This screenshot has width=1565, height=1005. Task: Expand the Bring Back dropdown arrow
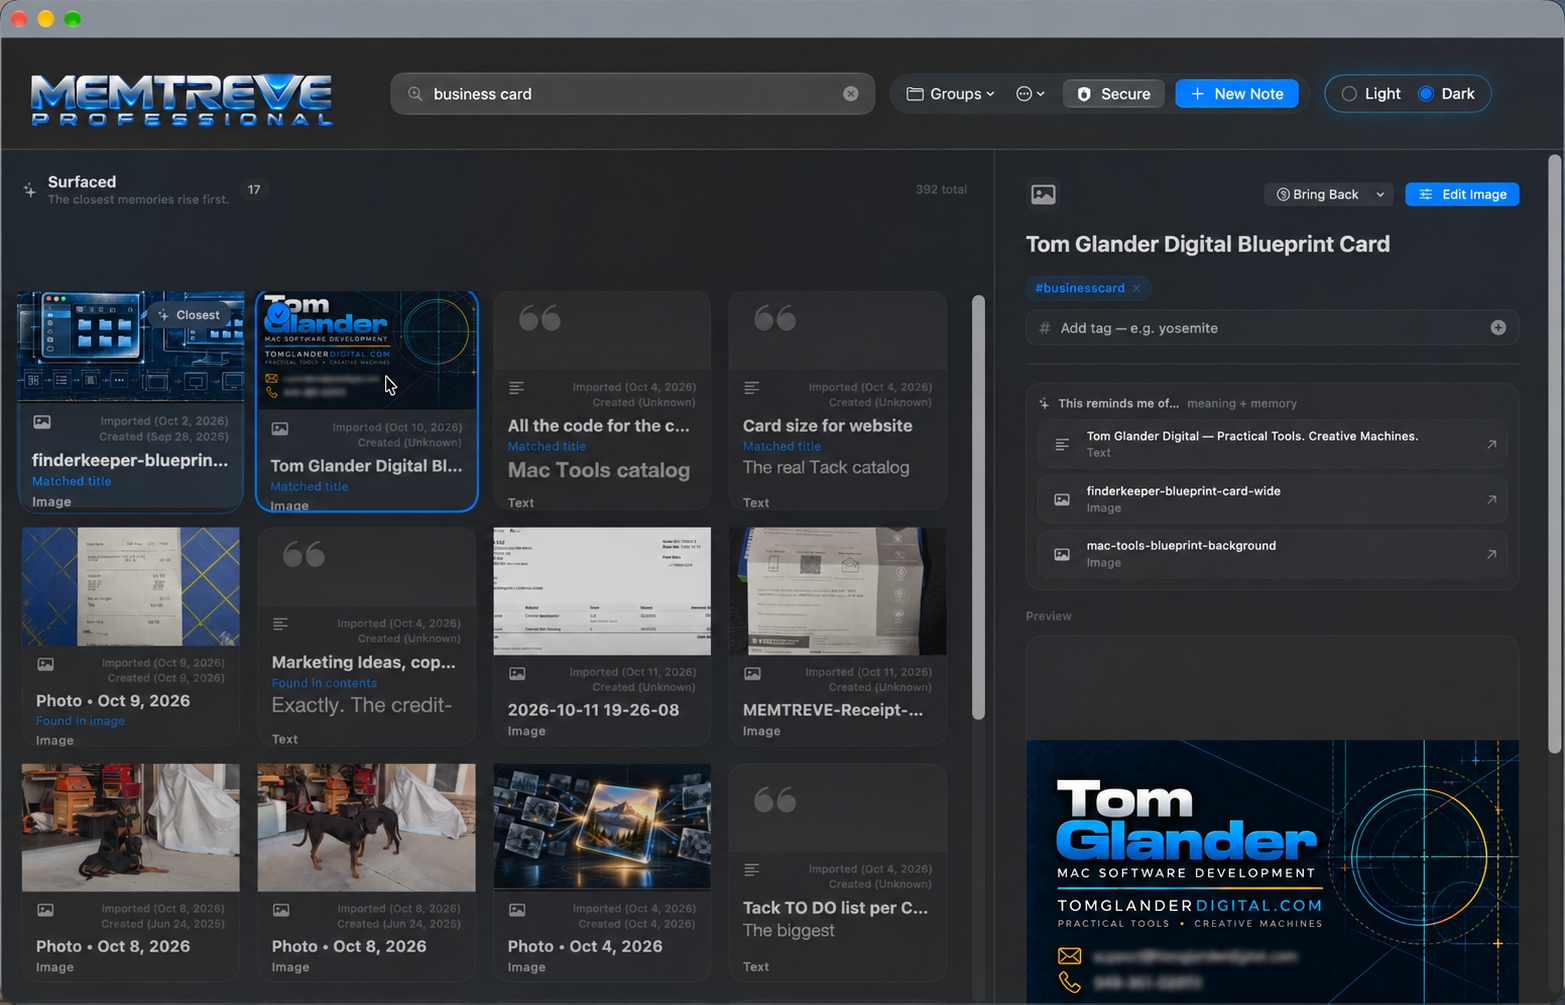tap(1380, 194)
